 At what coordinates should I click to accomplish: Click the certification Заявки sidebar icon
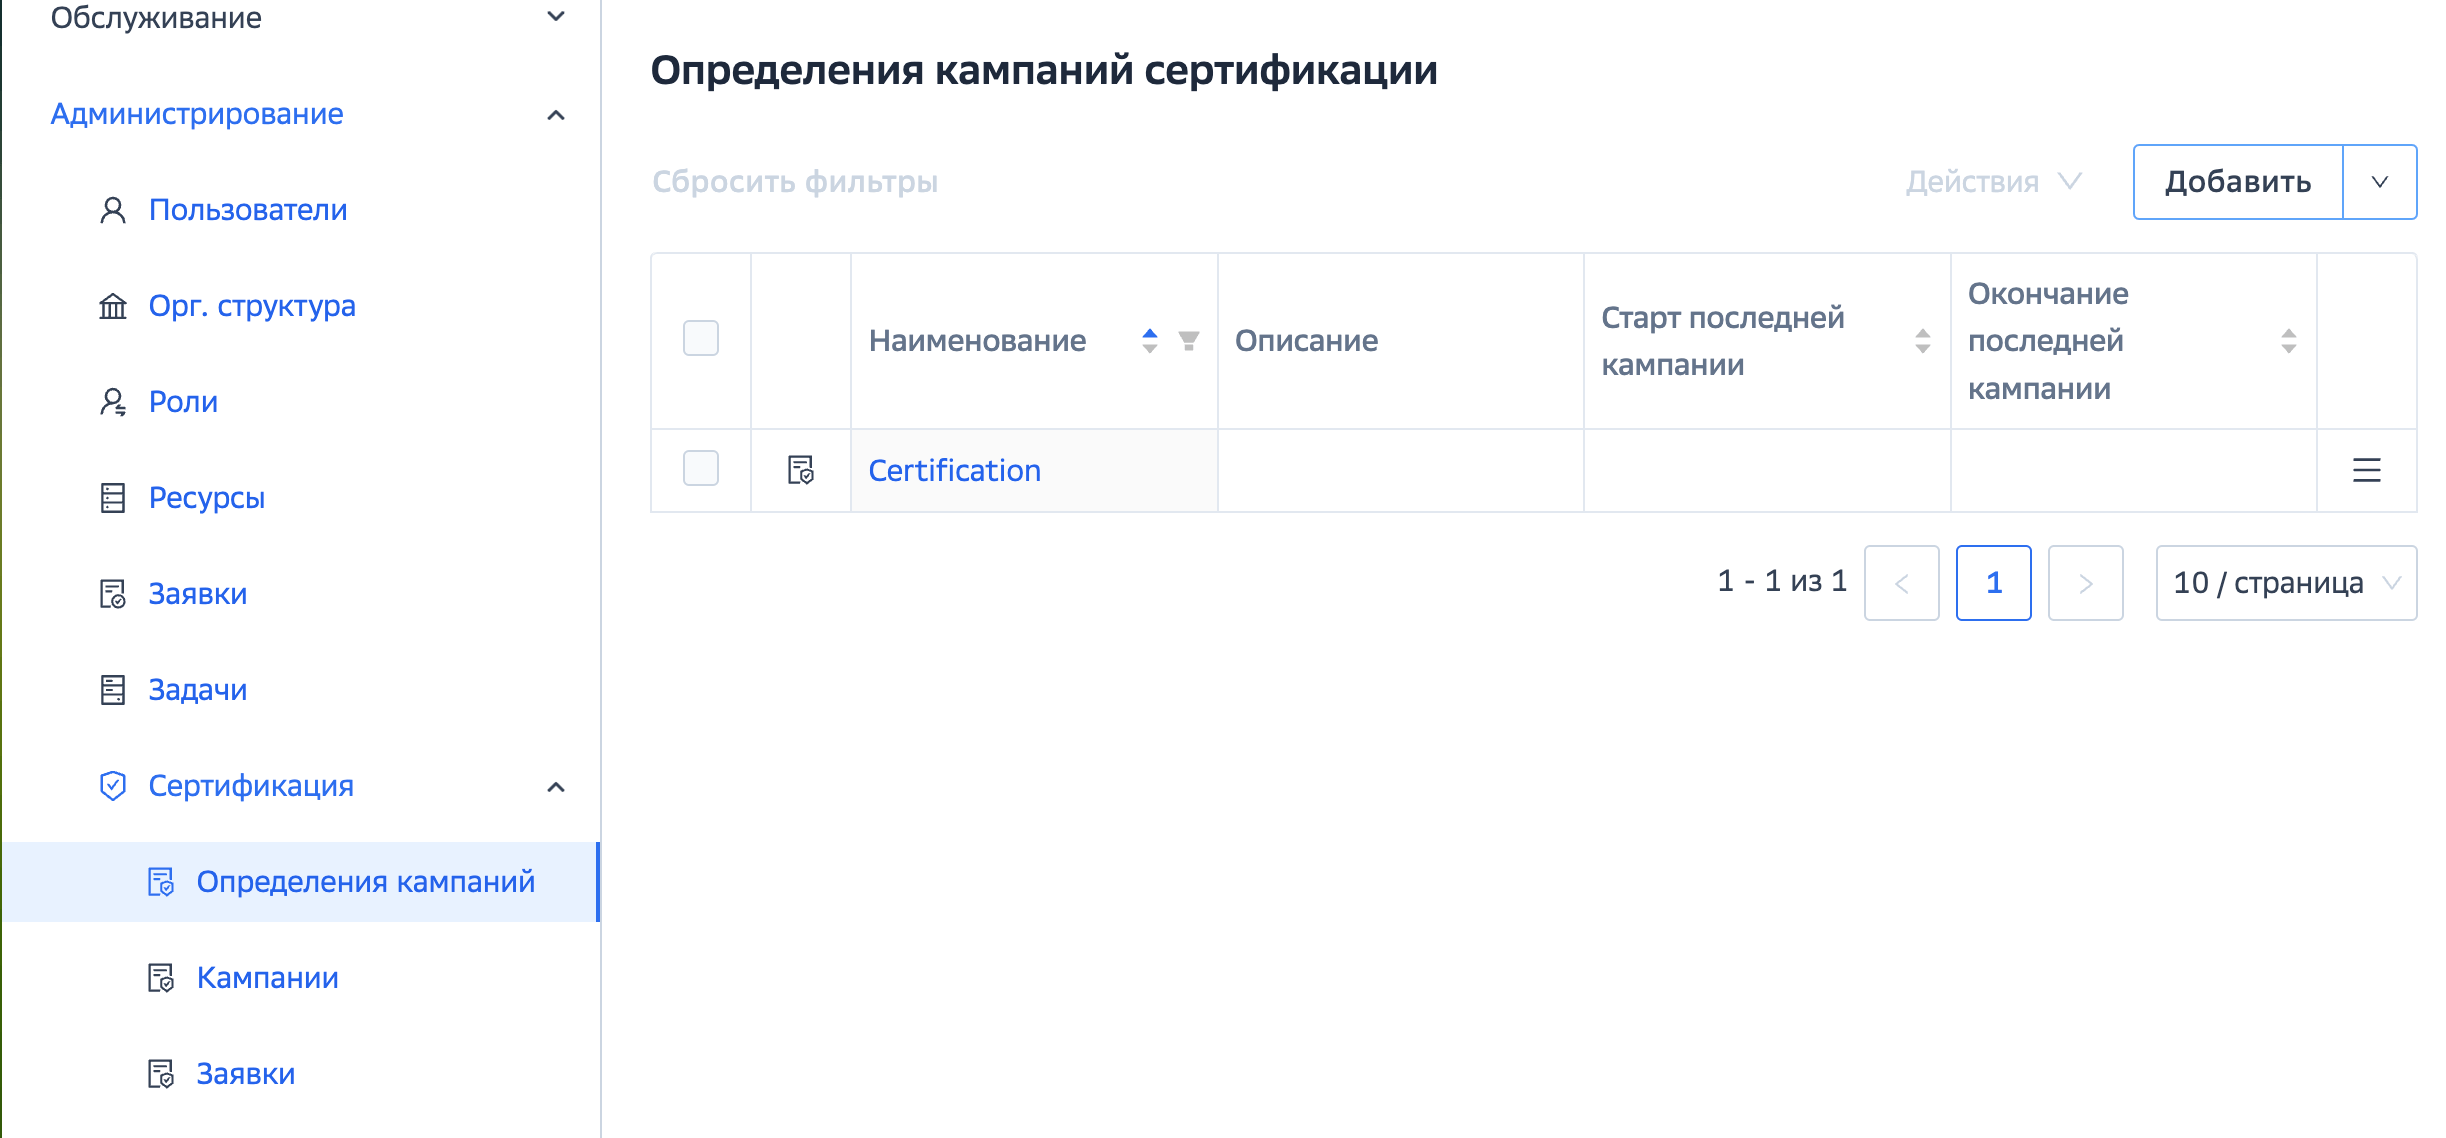point(161,1074)
